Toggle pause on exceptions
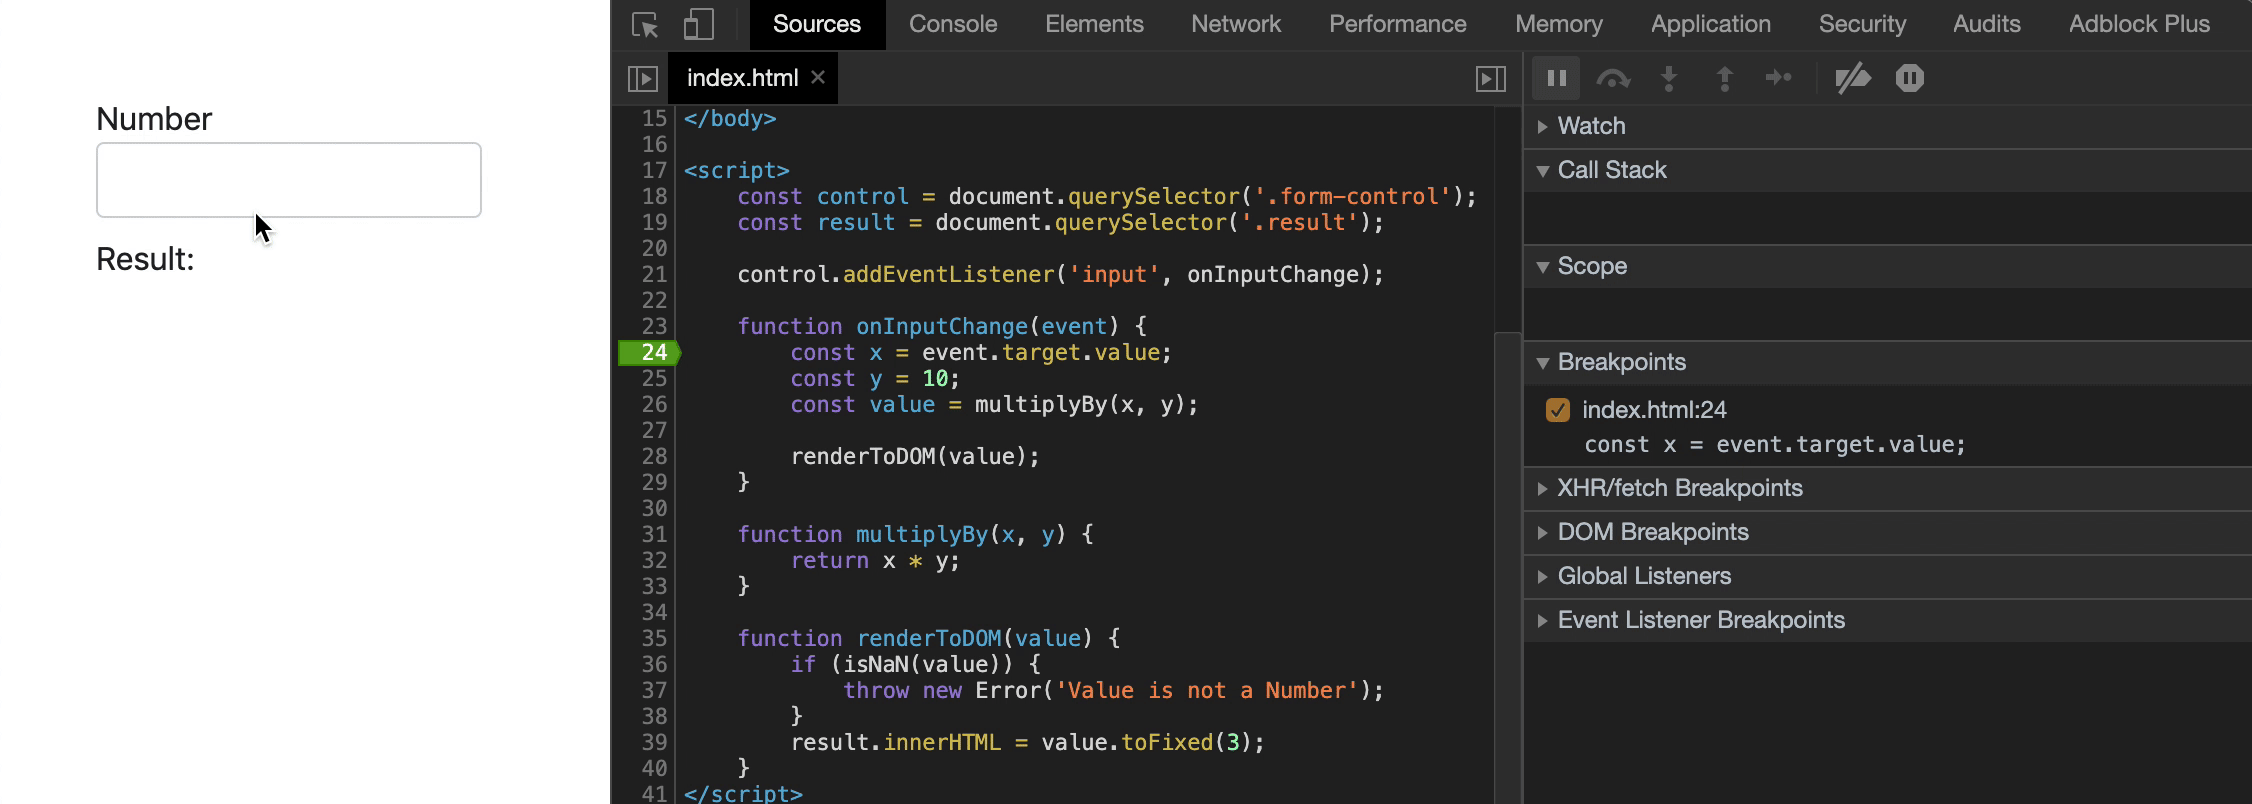2252x804 pixels. pyautogui.click(x=1909, y=78)
